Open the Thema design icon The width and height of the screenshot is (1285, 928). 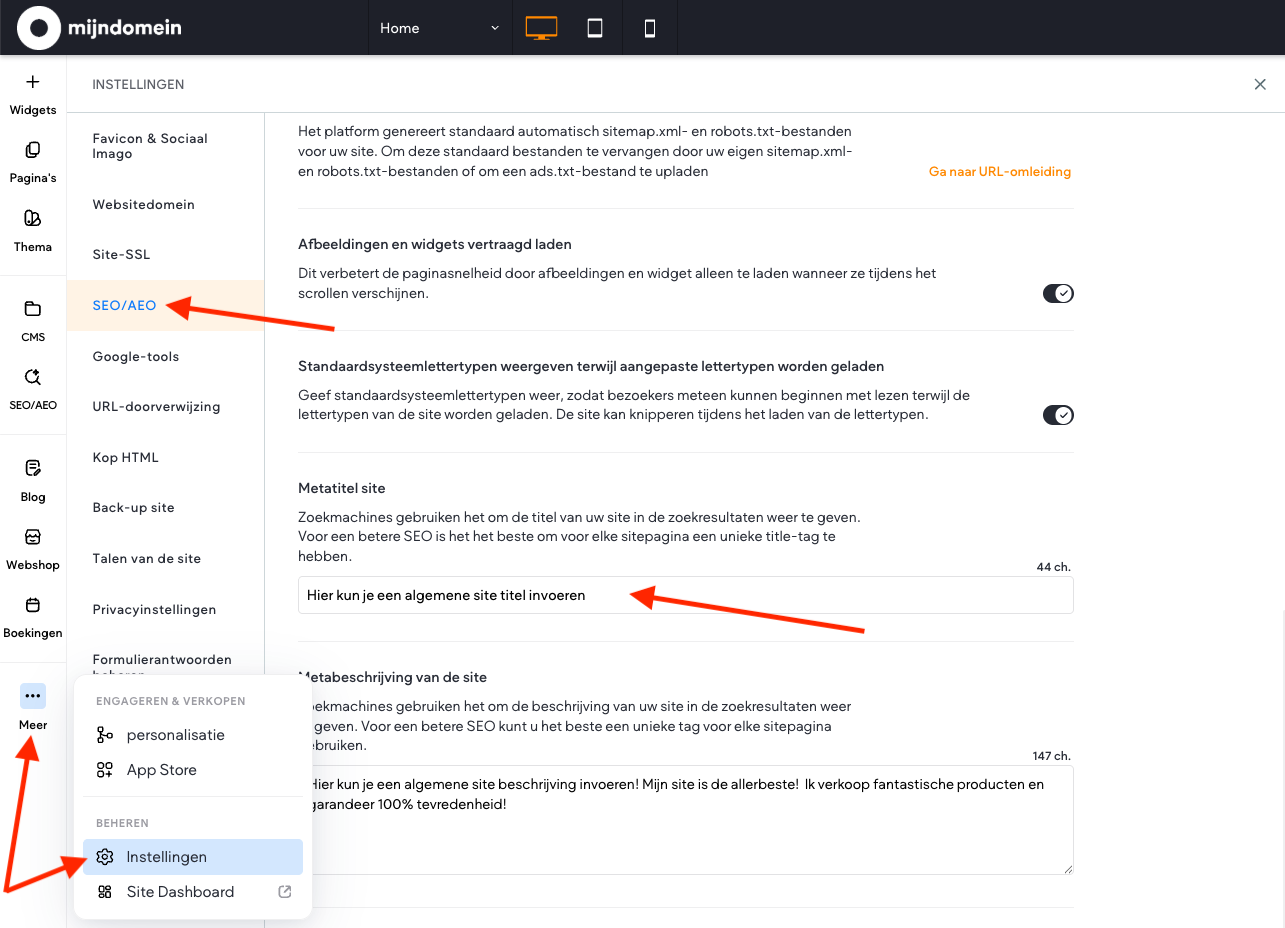pyautogui.click(x=33, y=219)
